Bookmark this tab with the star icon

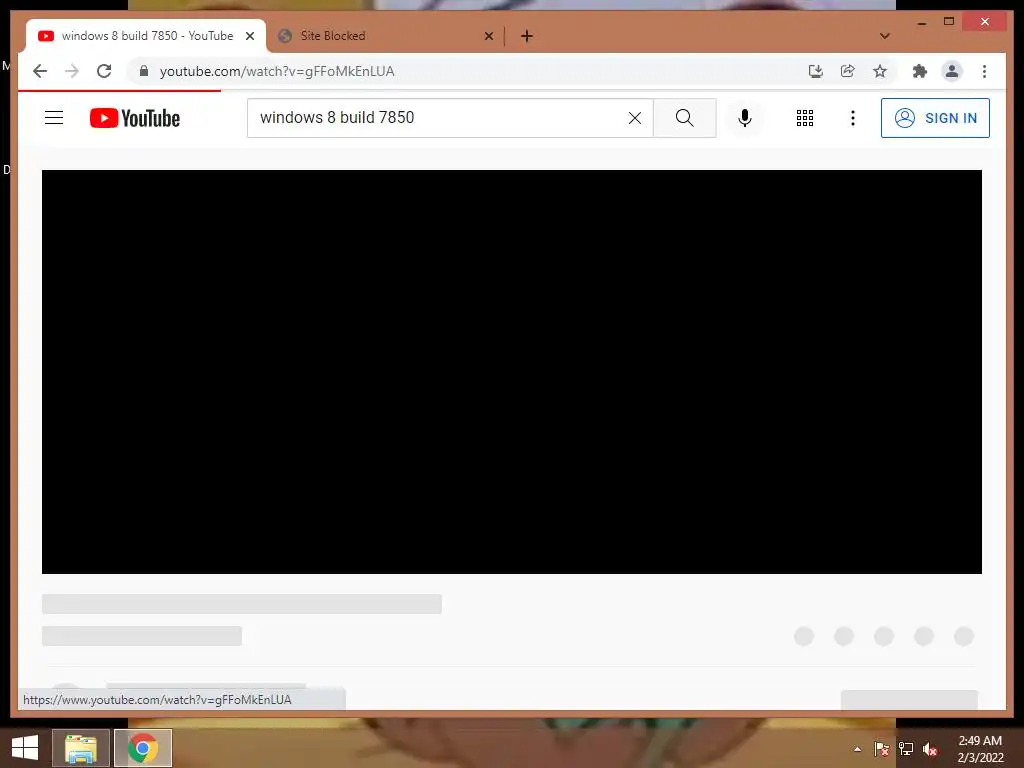click(x=880, y=71)
